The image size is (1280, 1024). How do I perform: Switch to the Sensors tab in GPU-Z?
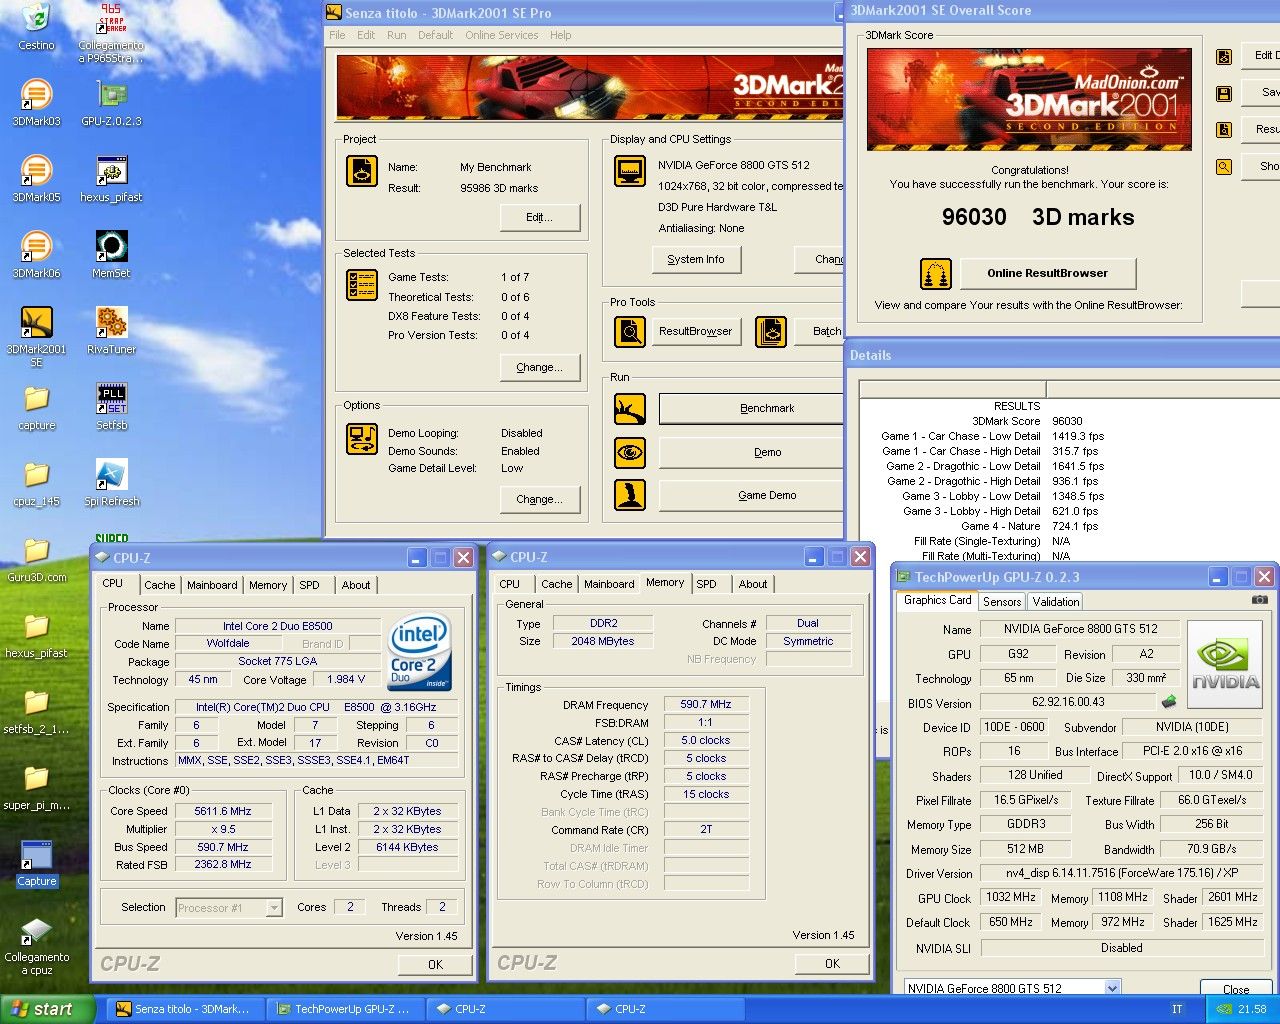(x=1002, y=602)
